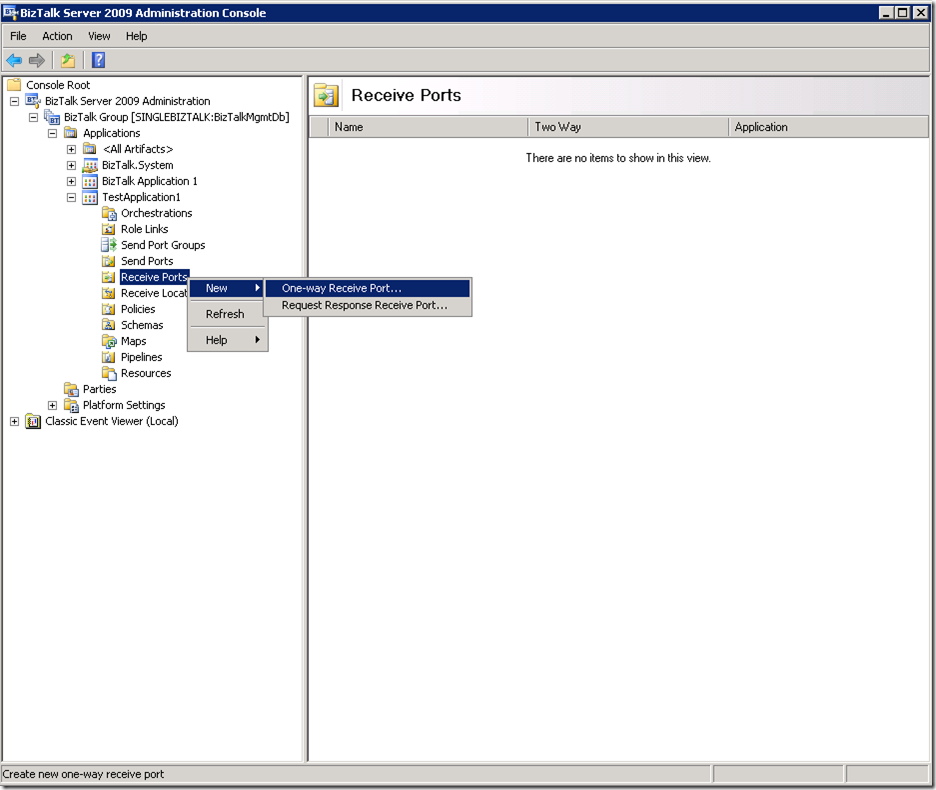Choose Request Response Receive Port option
The height and width of the screenshot is (790, 936).
368,305
